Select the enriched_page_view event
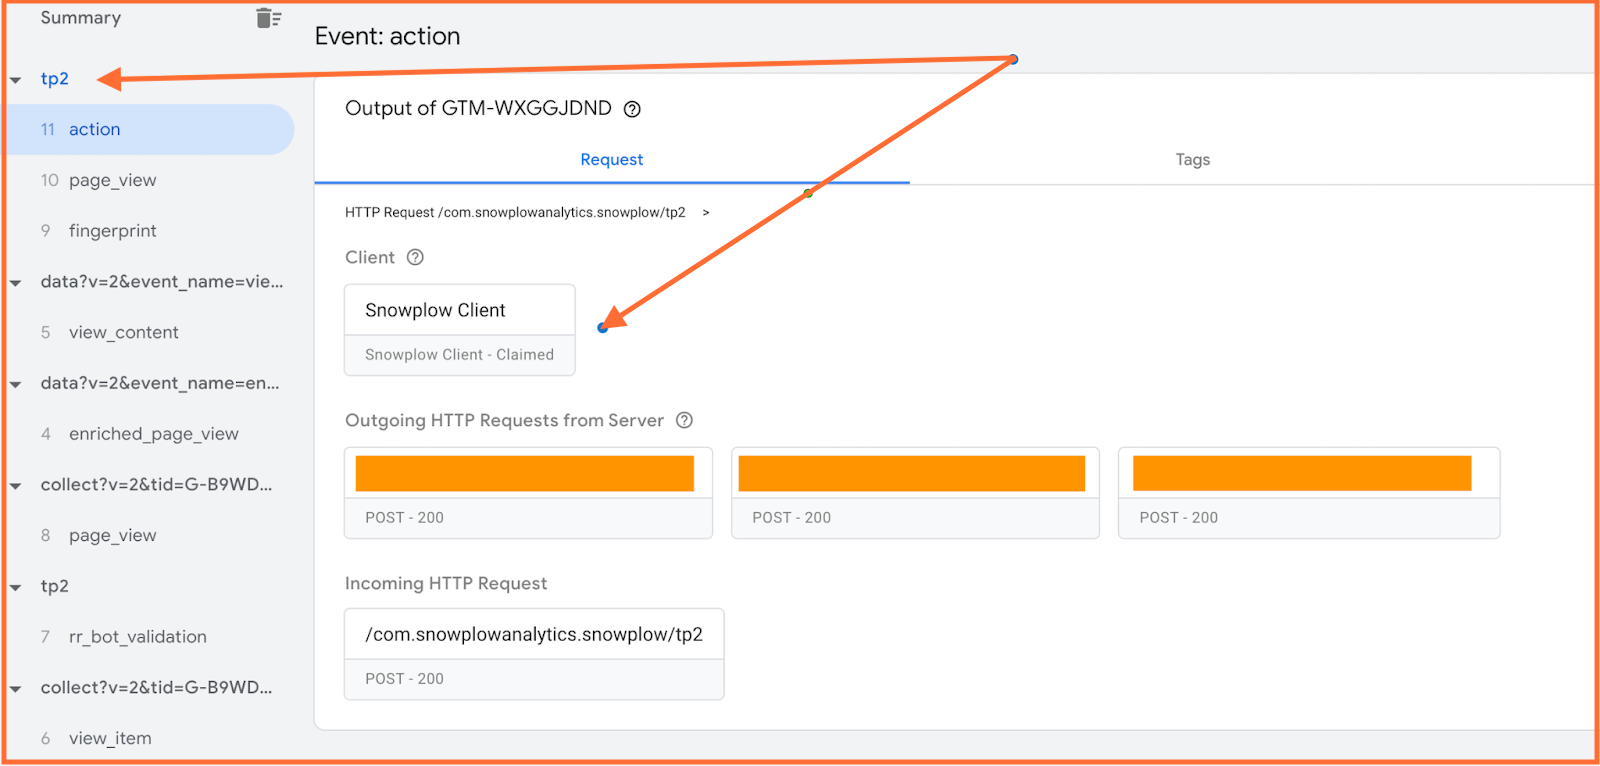 (x=154, y=434)
